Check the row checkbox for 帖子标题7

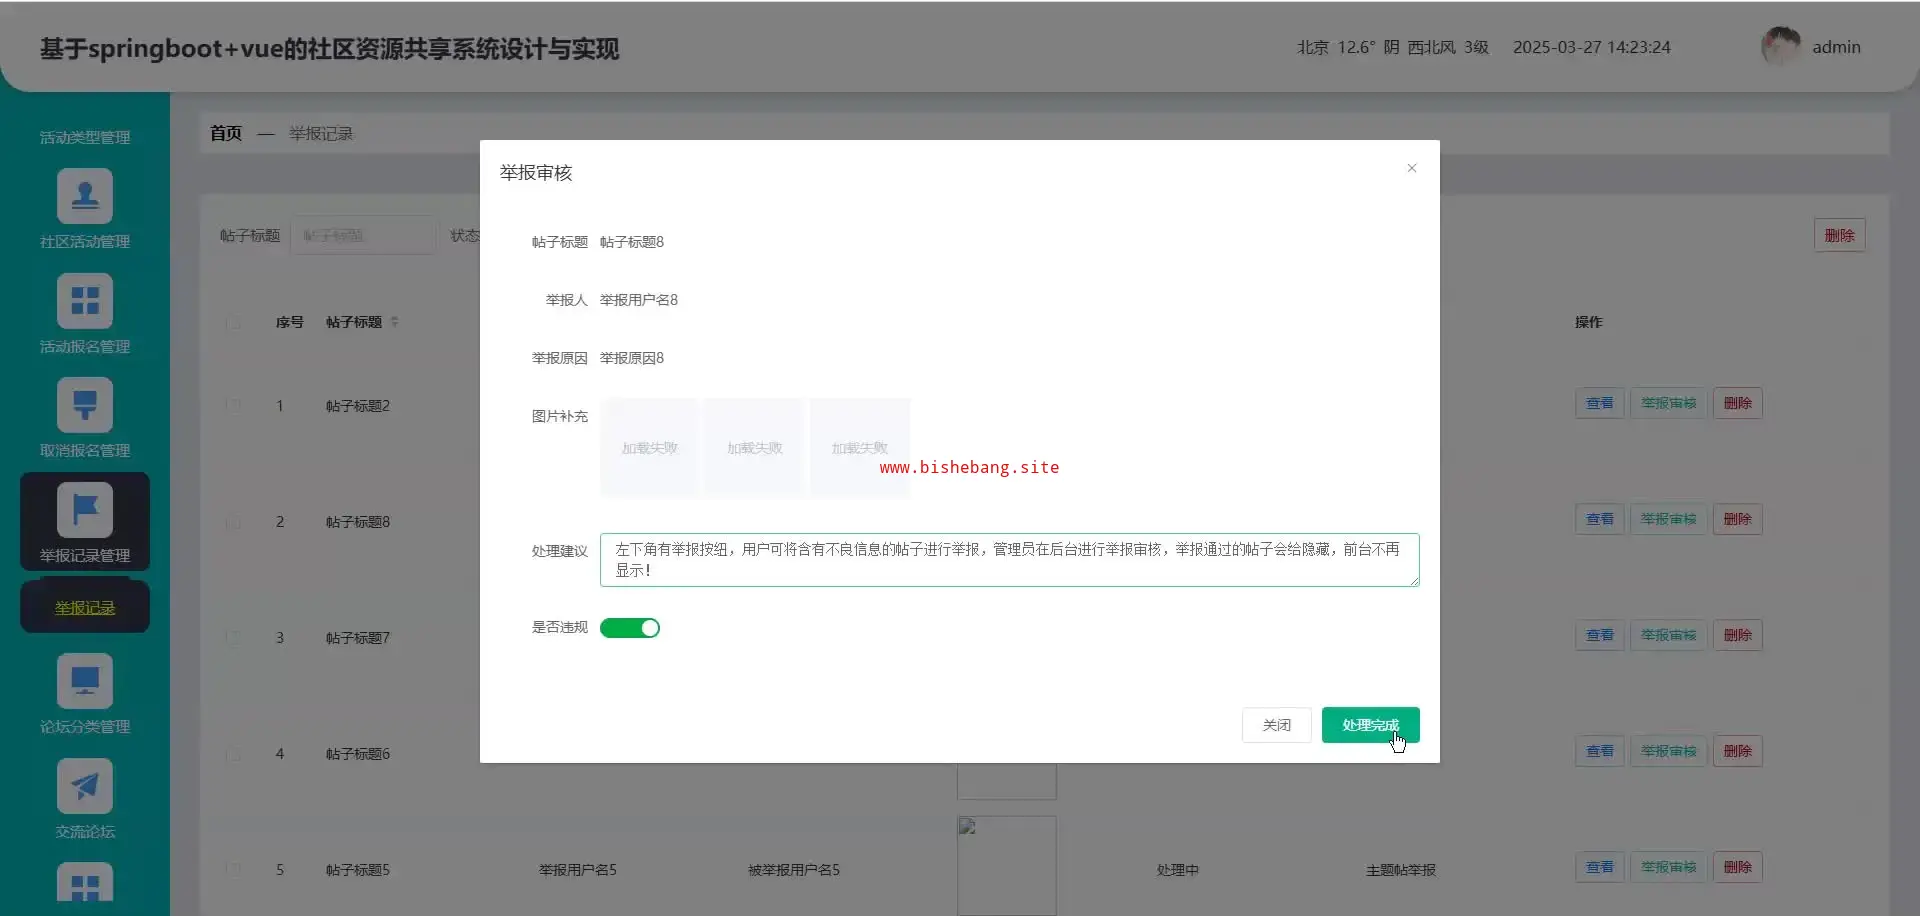[233, 638]
